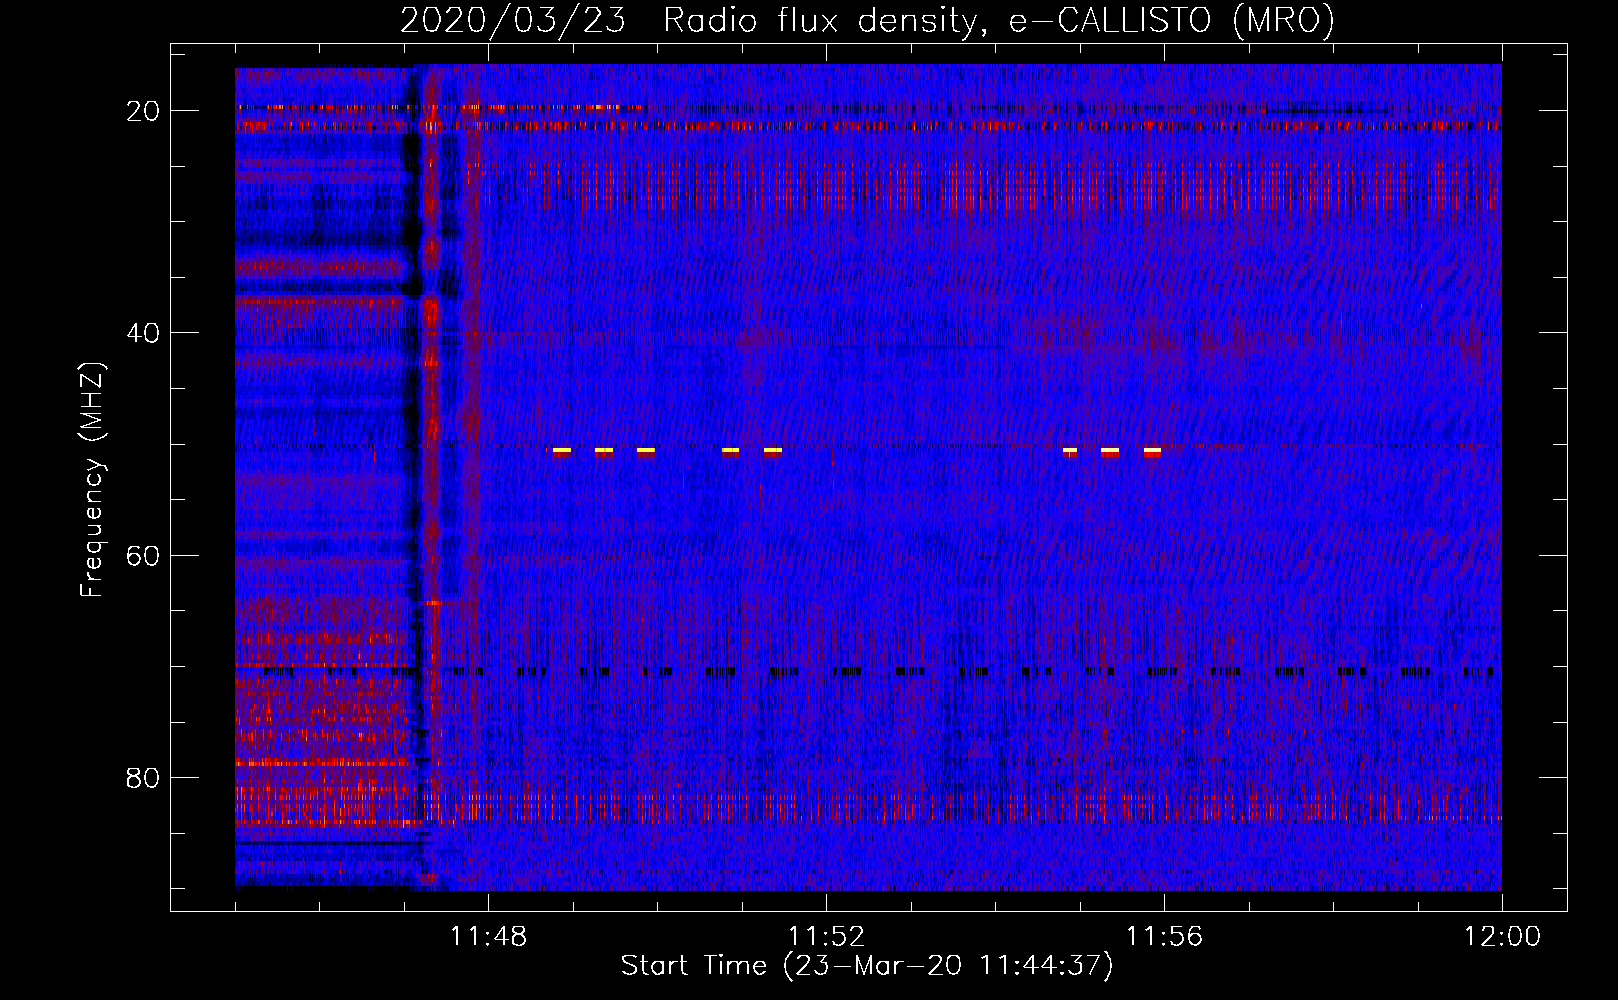Click the 12:00 time tick label
This screenshot has width=1618, height=1000.
point(1502,936)
